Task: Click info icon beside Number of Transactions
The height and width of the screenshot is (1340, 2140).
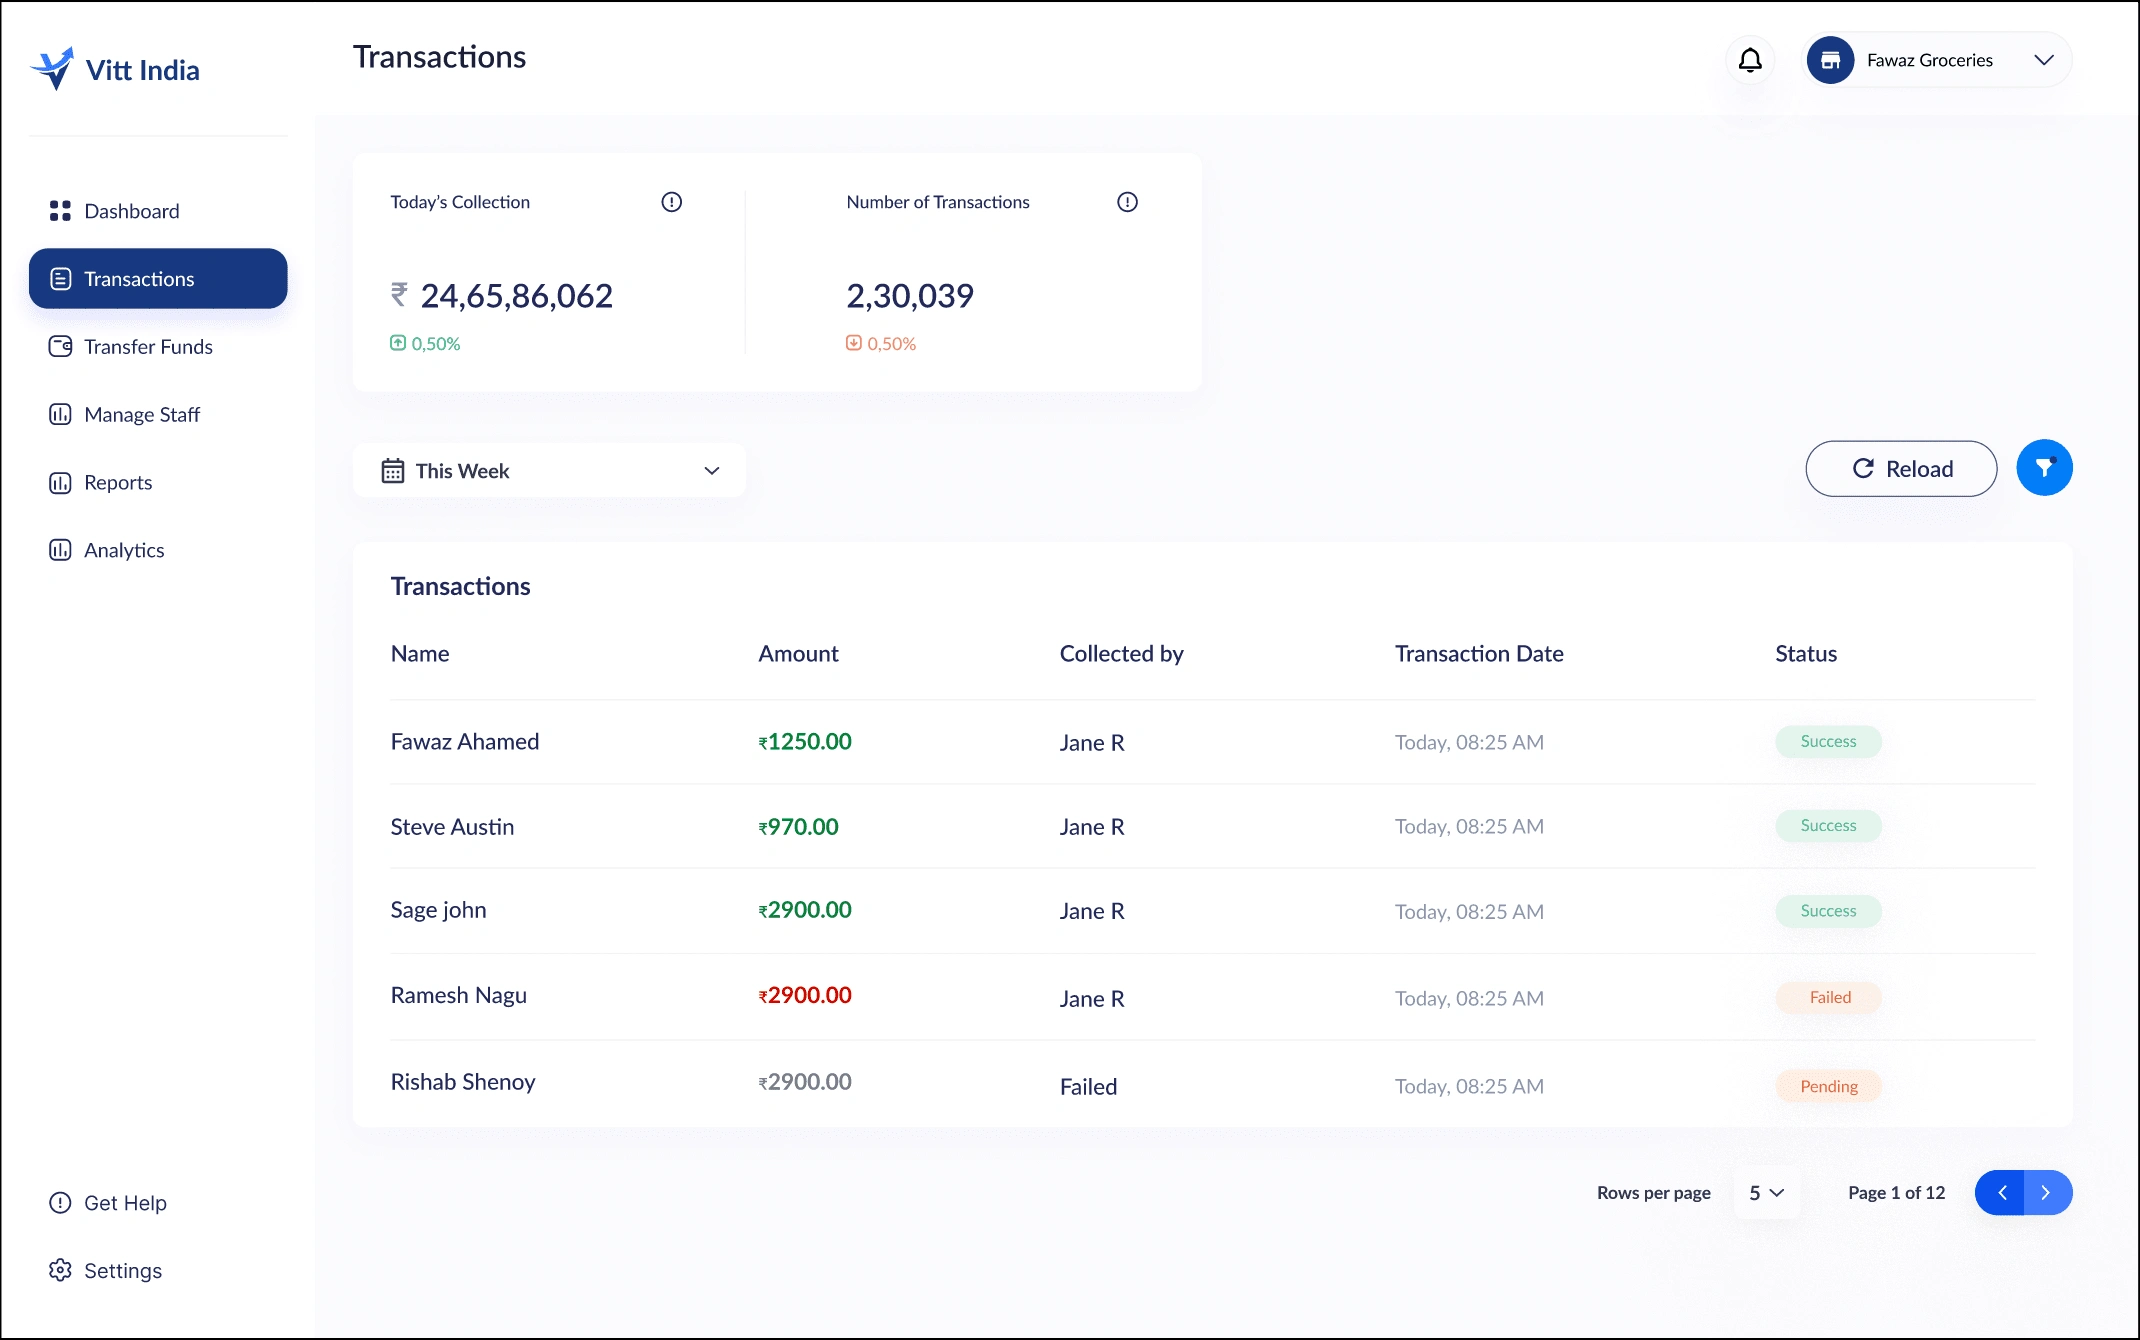Action: pyautogui.click(x=1127, y=202)
